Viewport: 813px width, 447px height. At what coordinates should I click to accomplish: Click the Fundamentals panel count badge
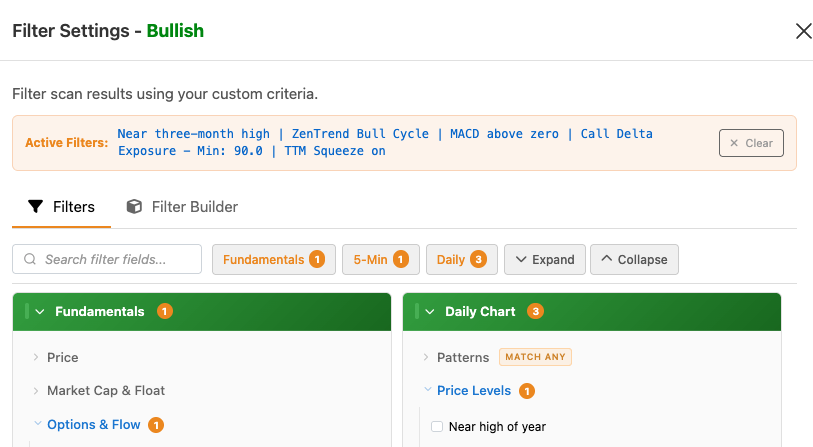(x=165, y=312)
